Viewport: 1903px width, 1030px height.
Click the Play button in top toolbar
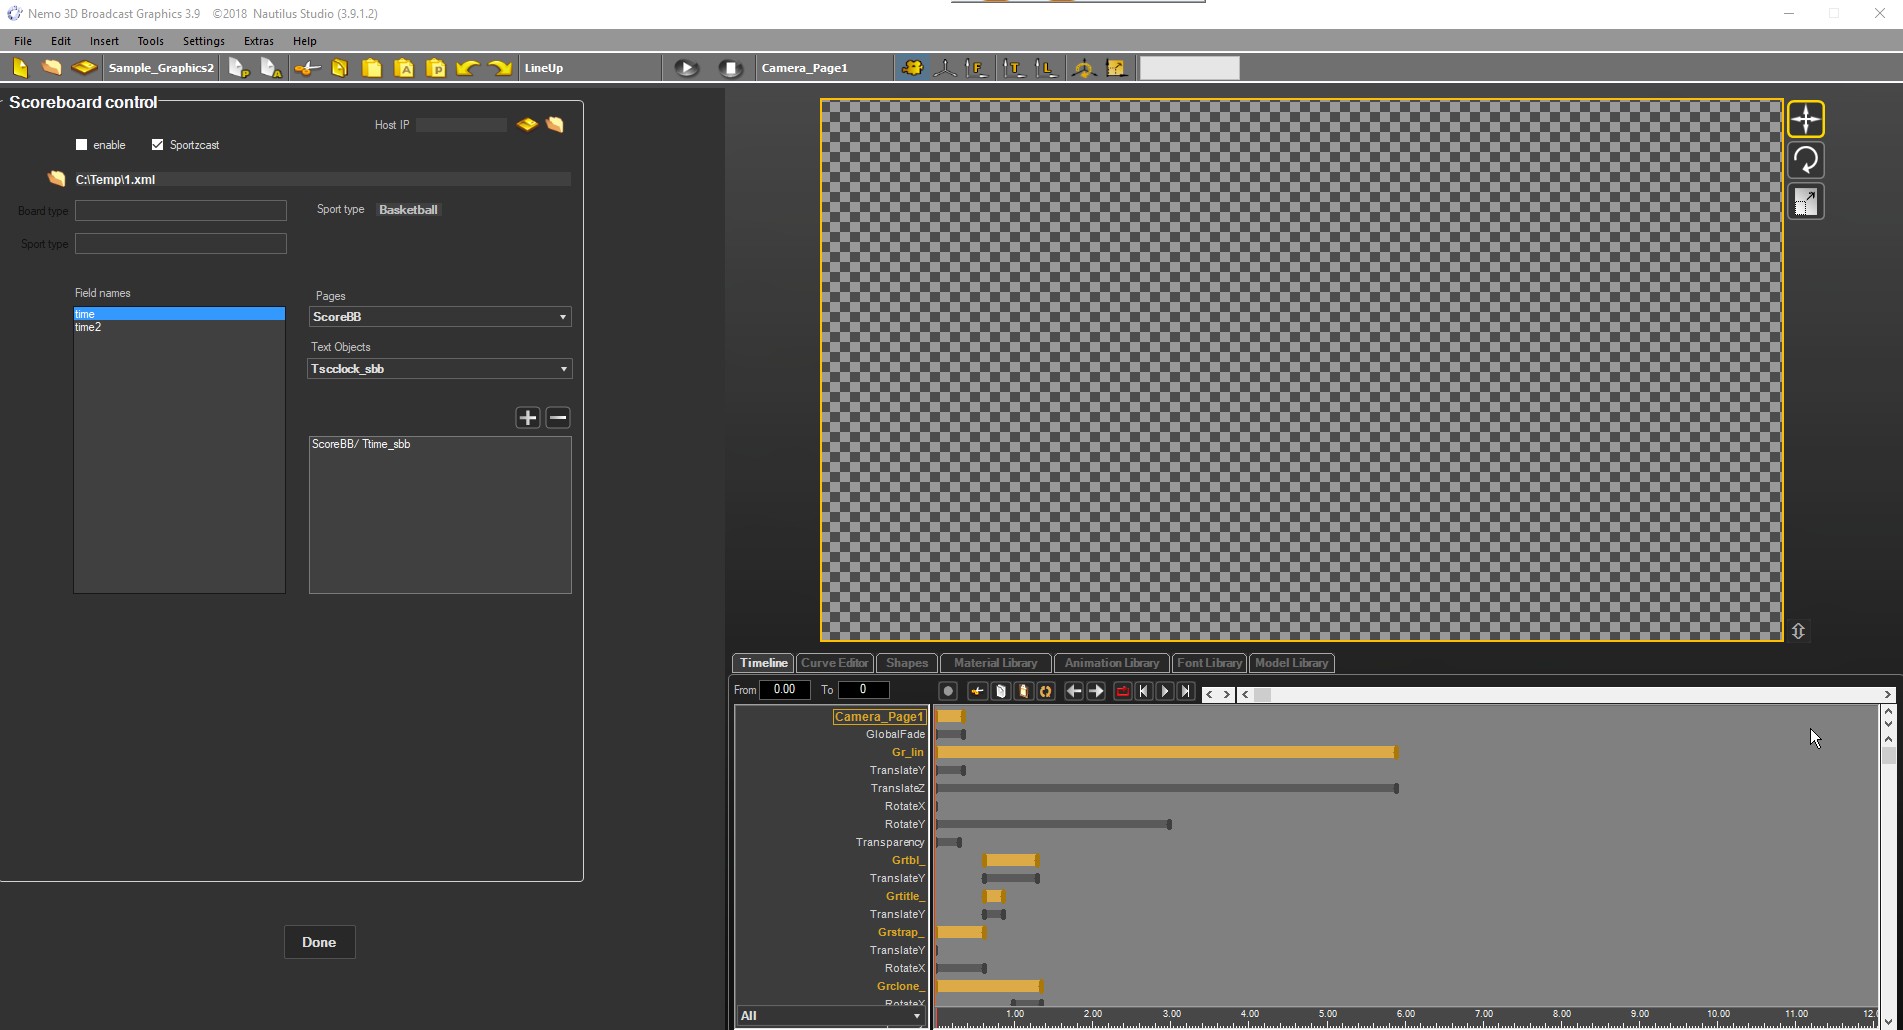tap(686, 68)
